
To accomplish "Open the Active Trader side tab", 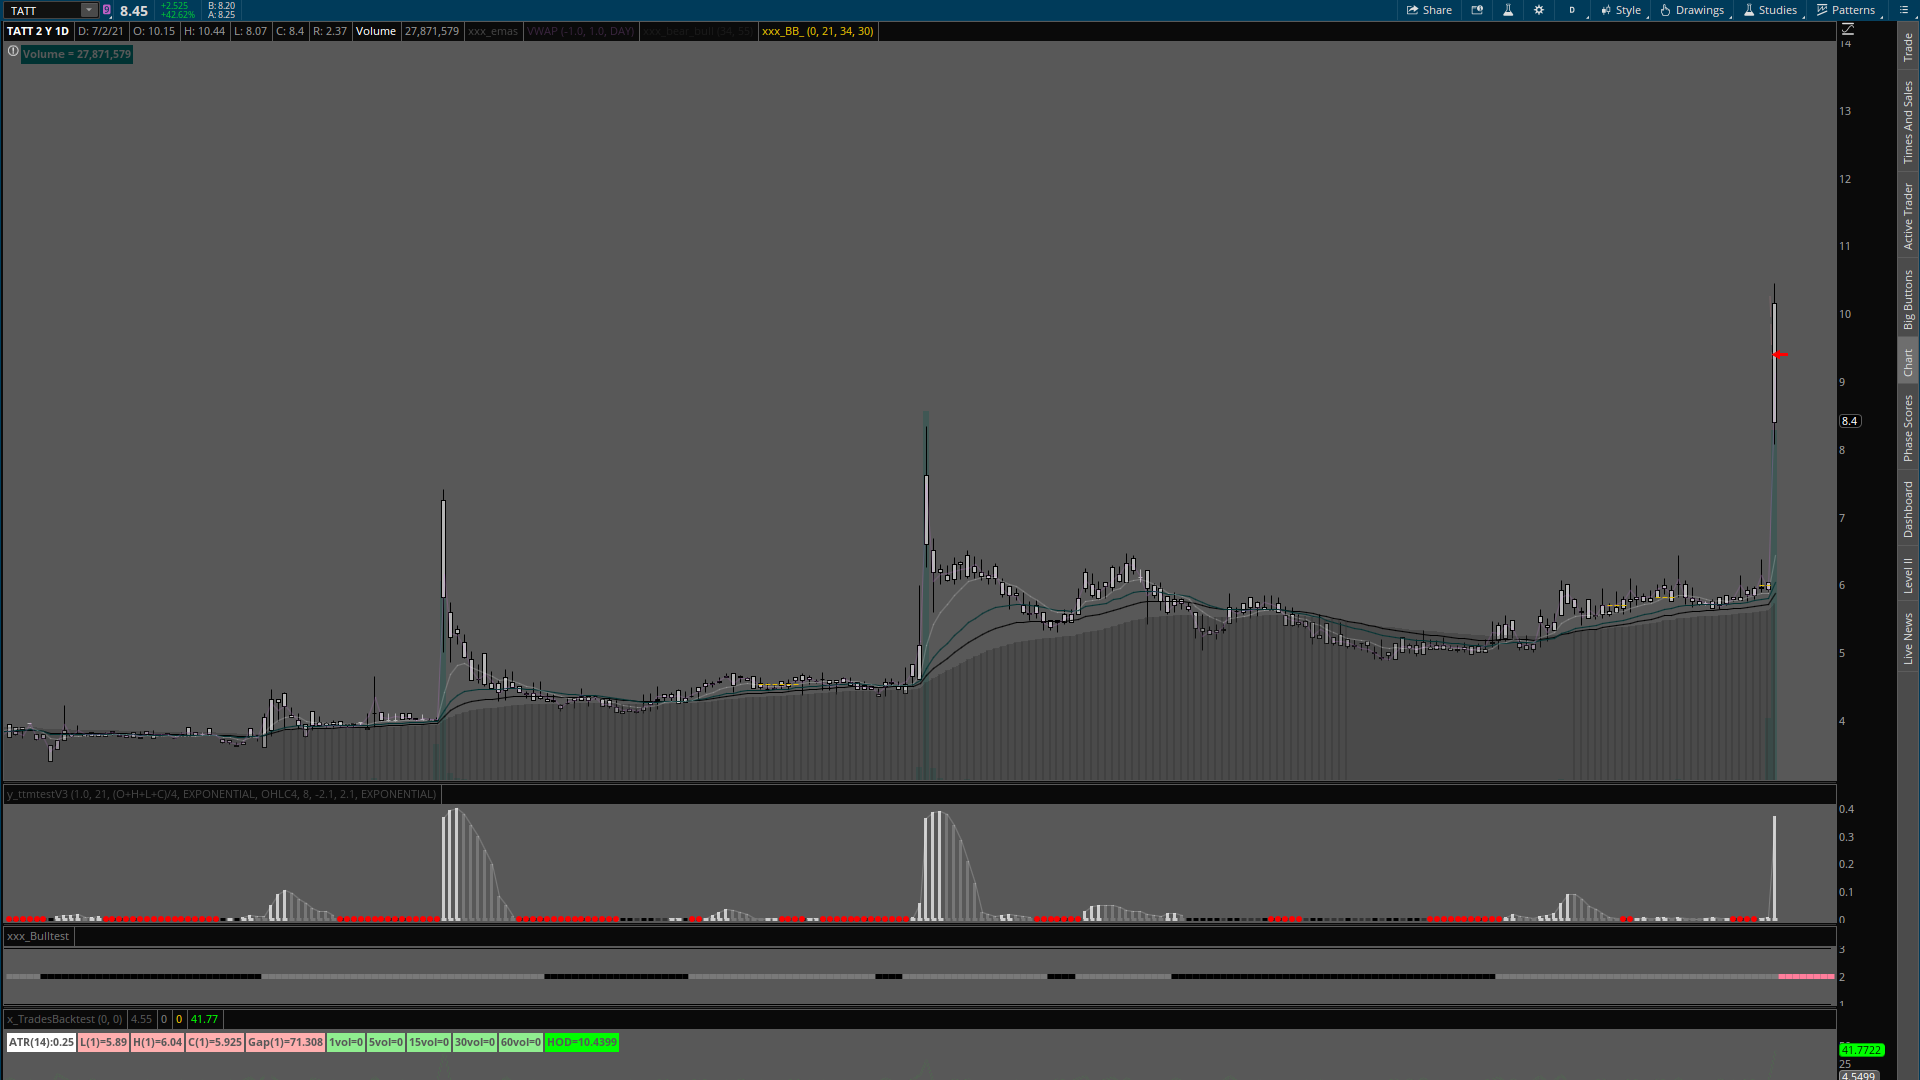I will (1908, 216).
